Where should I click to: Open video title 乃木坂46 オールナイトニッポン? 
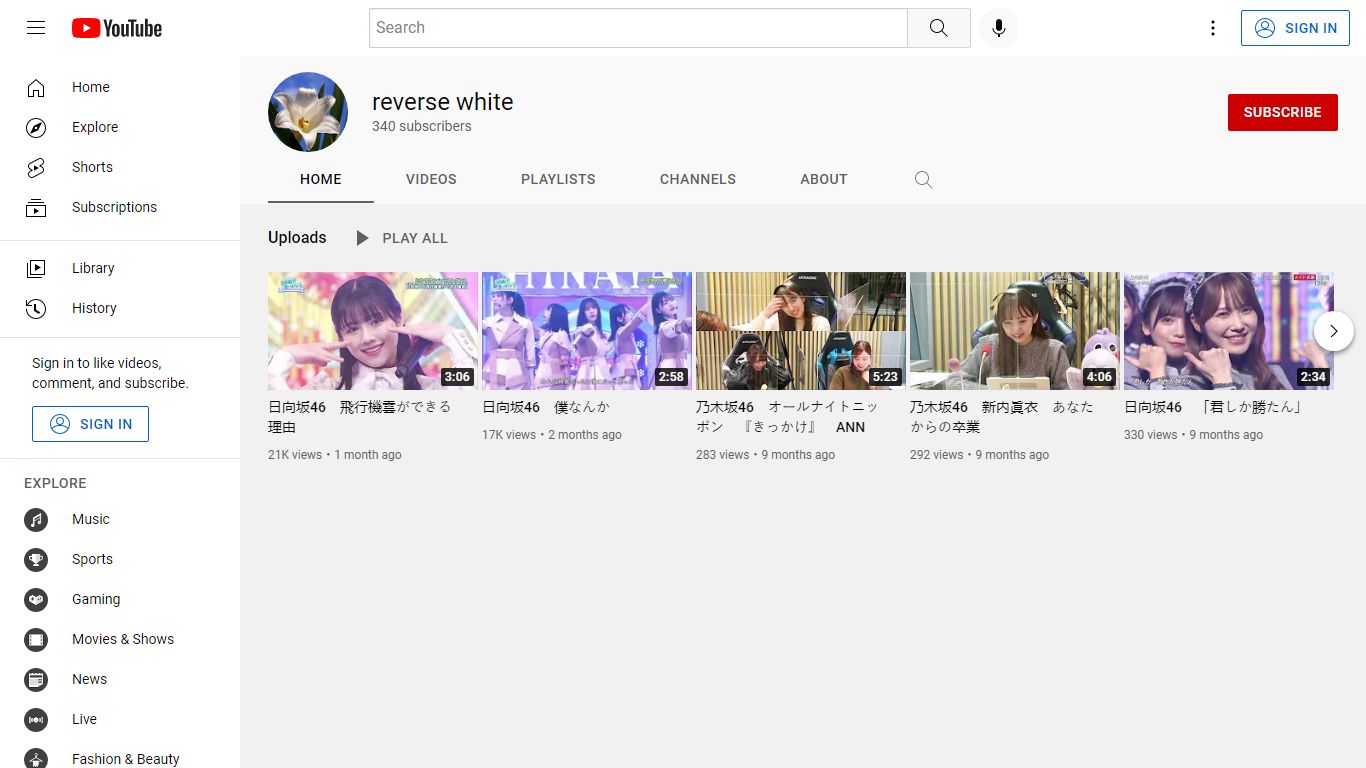(788, 417)
